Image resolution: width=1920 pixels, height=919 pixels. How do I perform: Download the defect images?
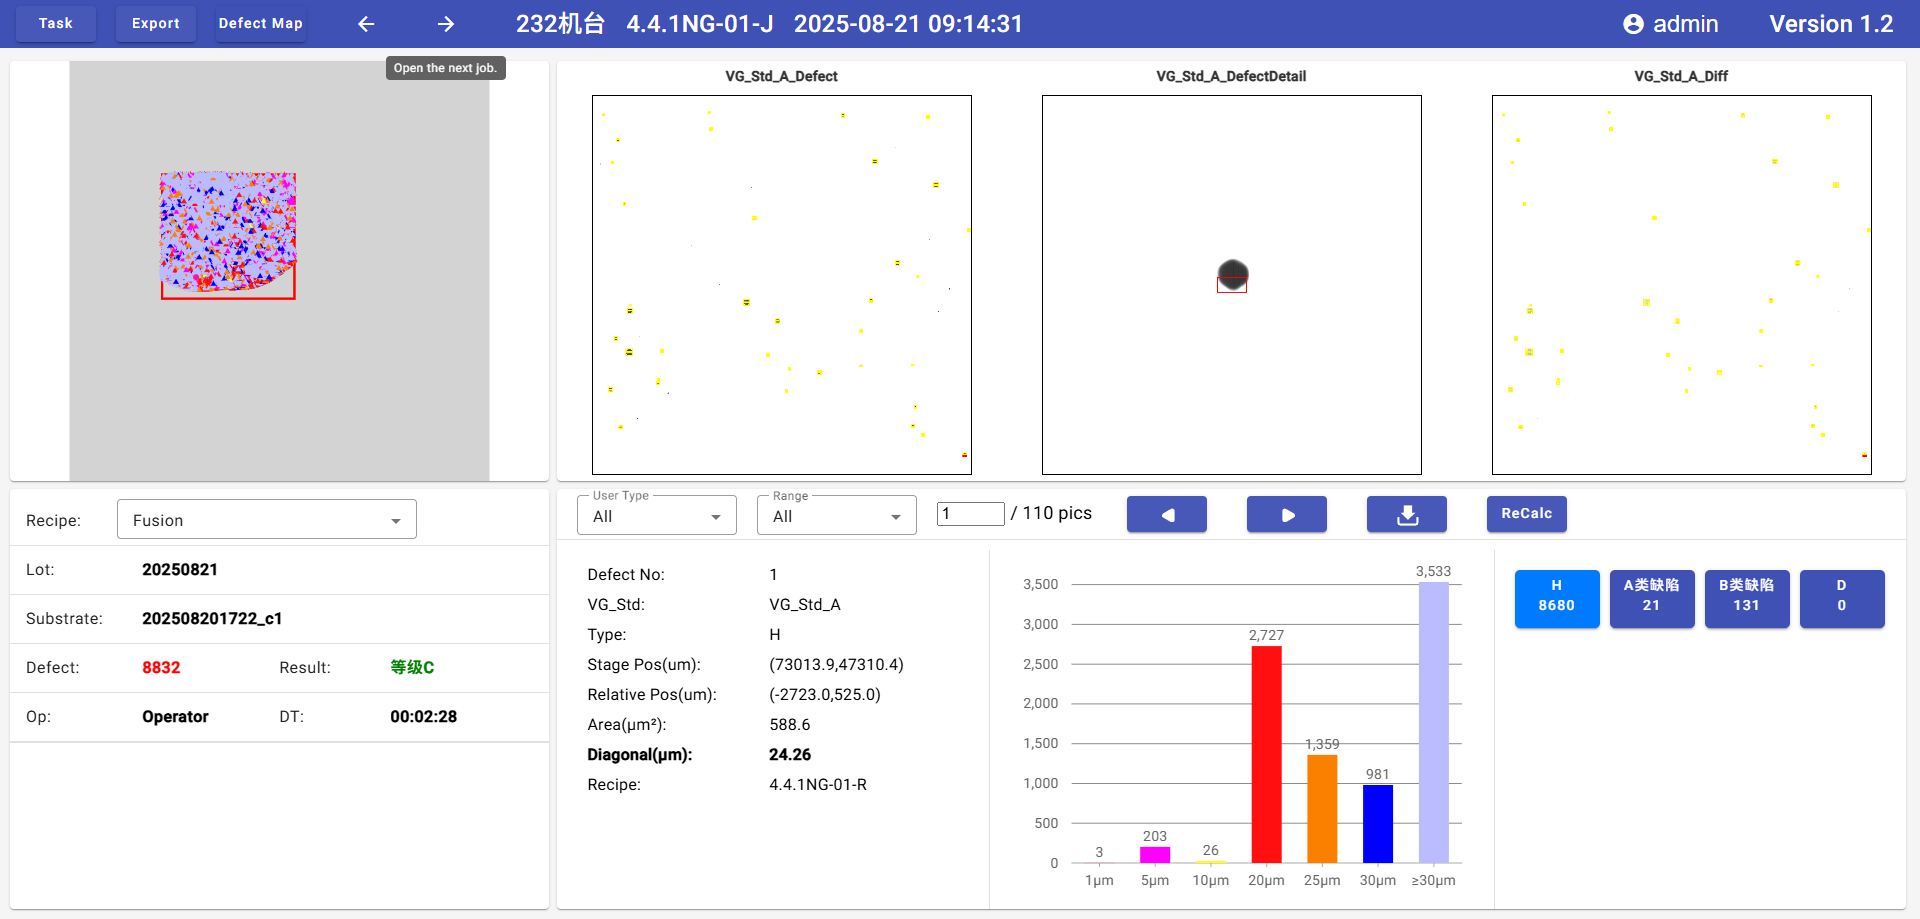1406,514
